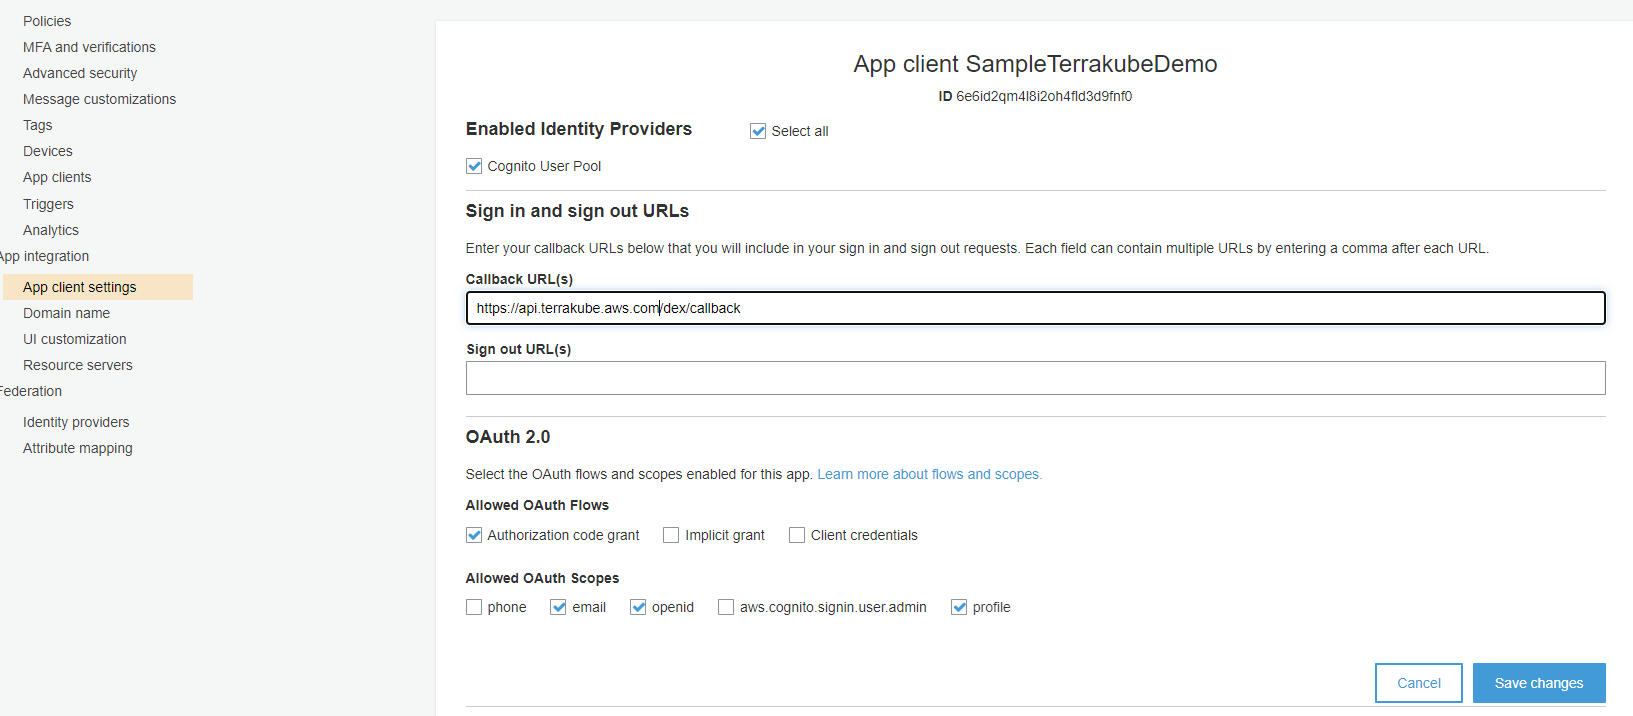Open MFA and verifications page
Screen dimensions: 1633x716
pyautogui.click(x=89, y=47)
